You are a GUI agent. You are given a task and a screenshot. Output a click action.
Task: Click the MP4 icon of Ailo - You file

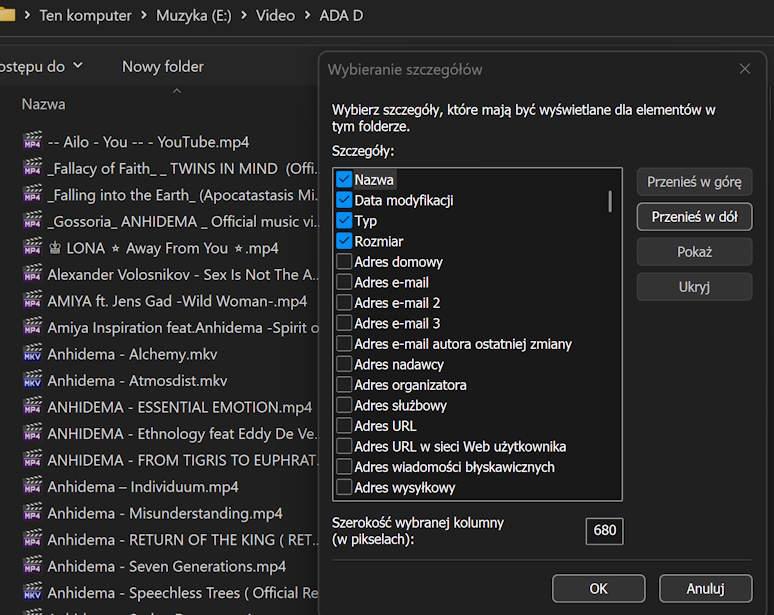(32, 142)
